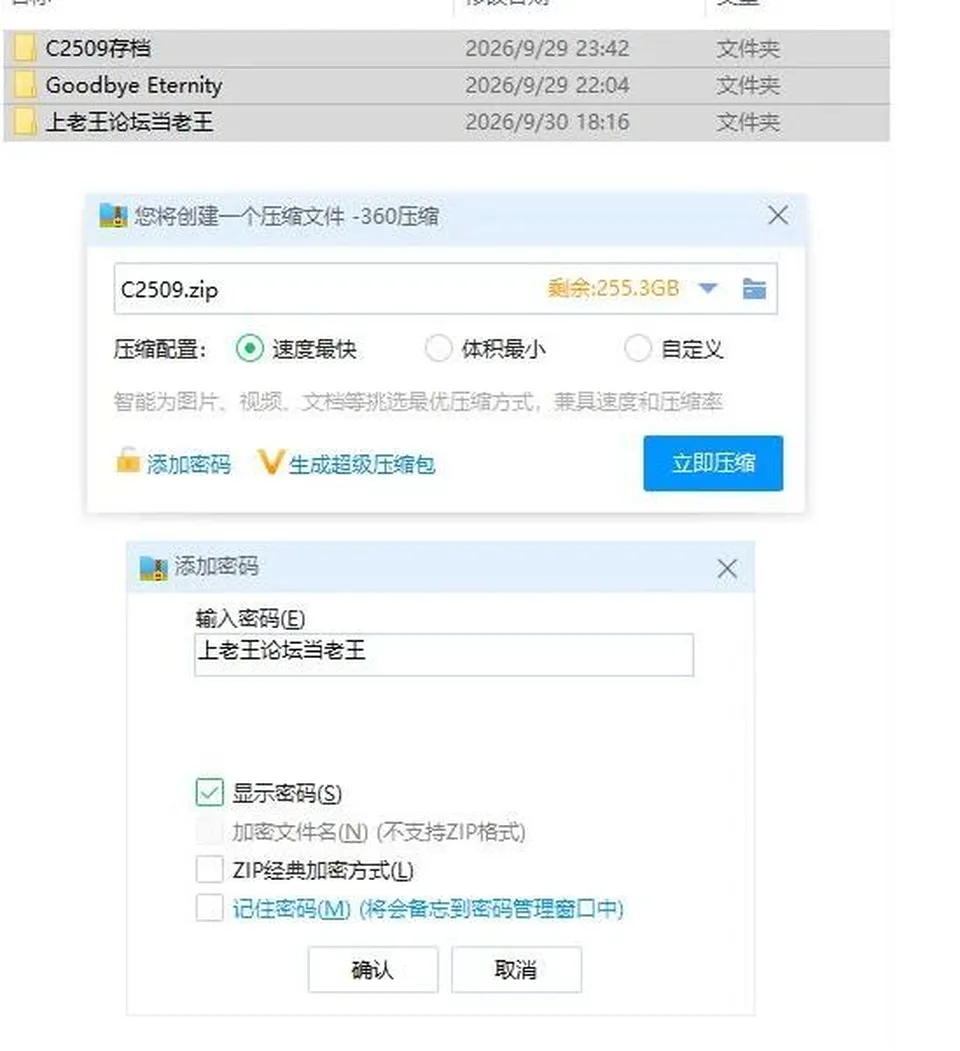
Task: Select the C2509存档 folder icon
Action: (24, 48)
